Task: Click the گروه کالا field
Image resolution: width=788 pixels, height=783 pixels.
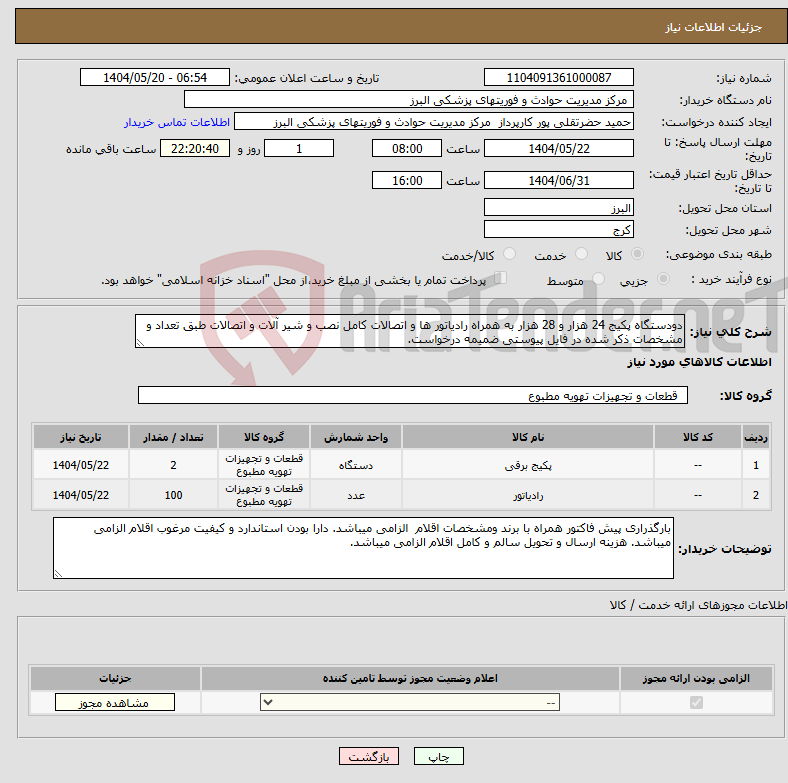Action: point(413,395)
